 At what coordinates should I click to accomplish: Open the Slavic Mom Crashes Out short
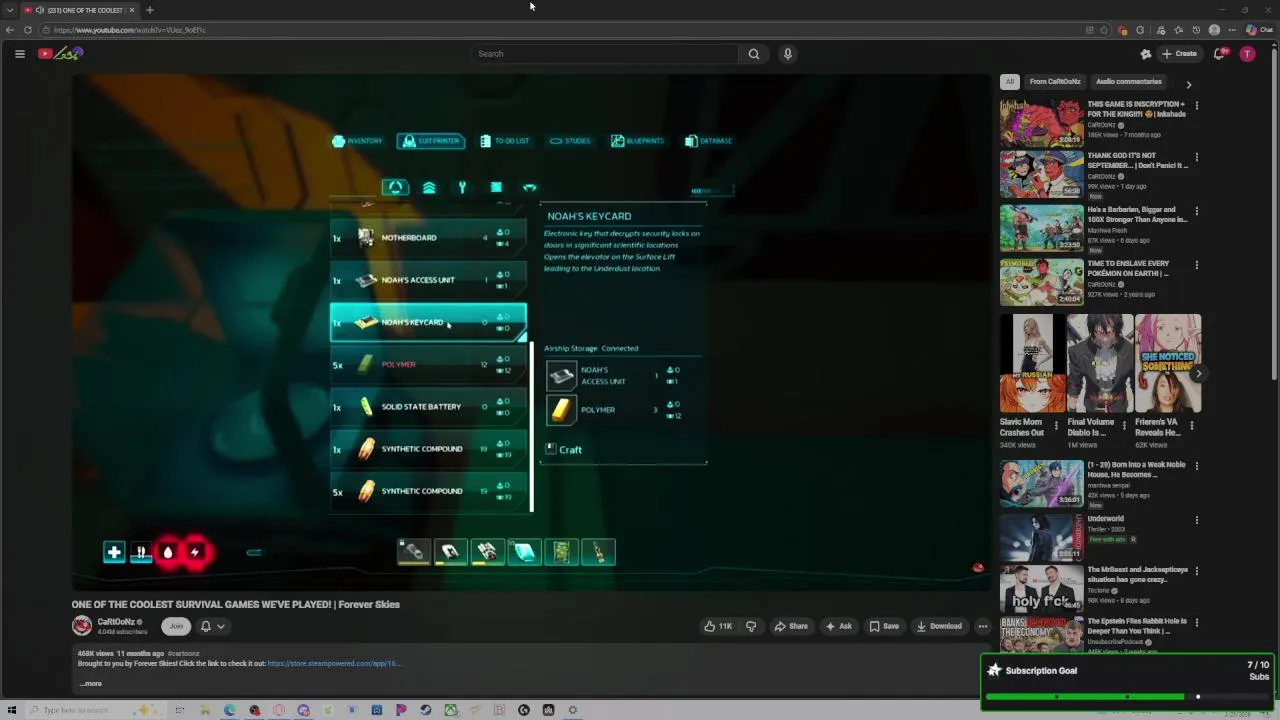pos(1032,363)
